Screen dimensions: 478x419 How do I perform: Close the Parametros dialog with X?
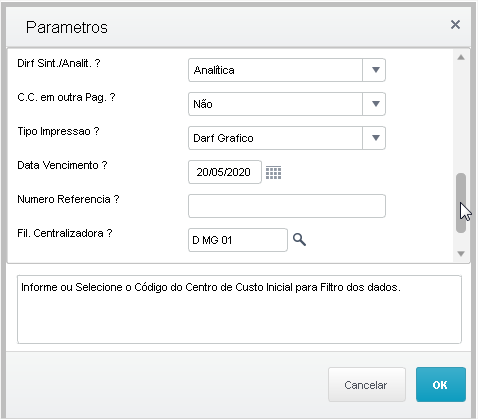pos(455,25)
